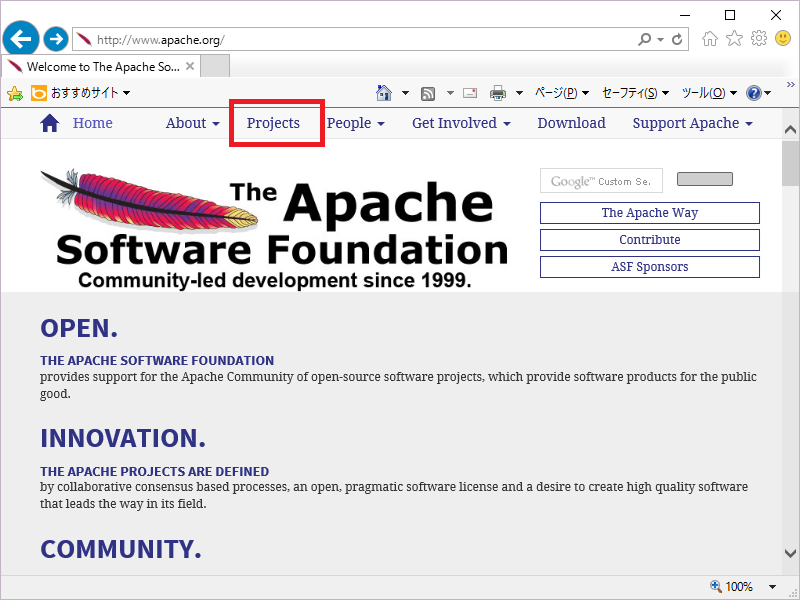
Task: Open the Projects navigation item
Action: click(x=273, y=123)
